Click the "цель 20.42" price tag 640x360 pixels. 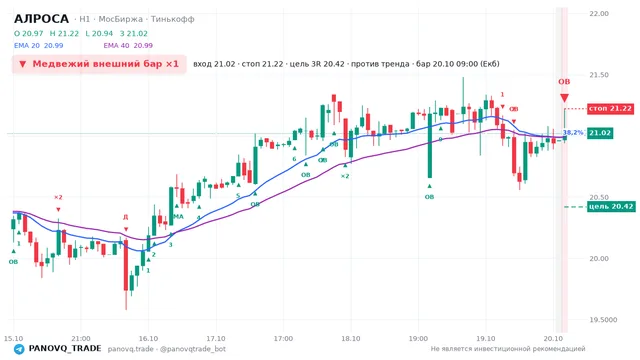(x=611, y=207)
